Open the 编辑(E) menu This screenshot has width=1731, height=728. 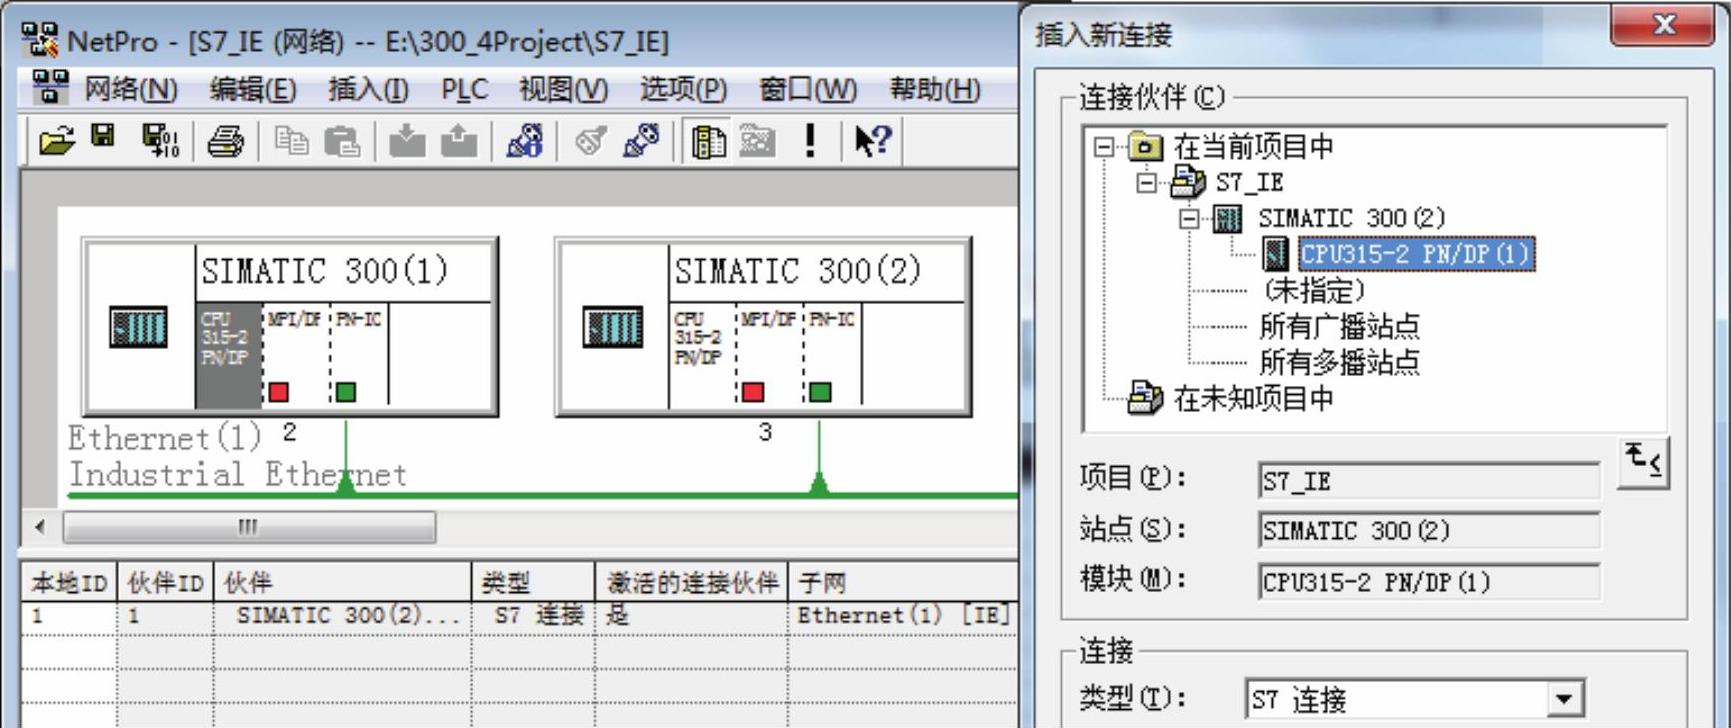click(x=252, y=90)
